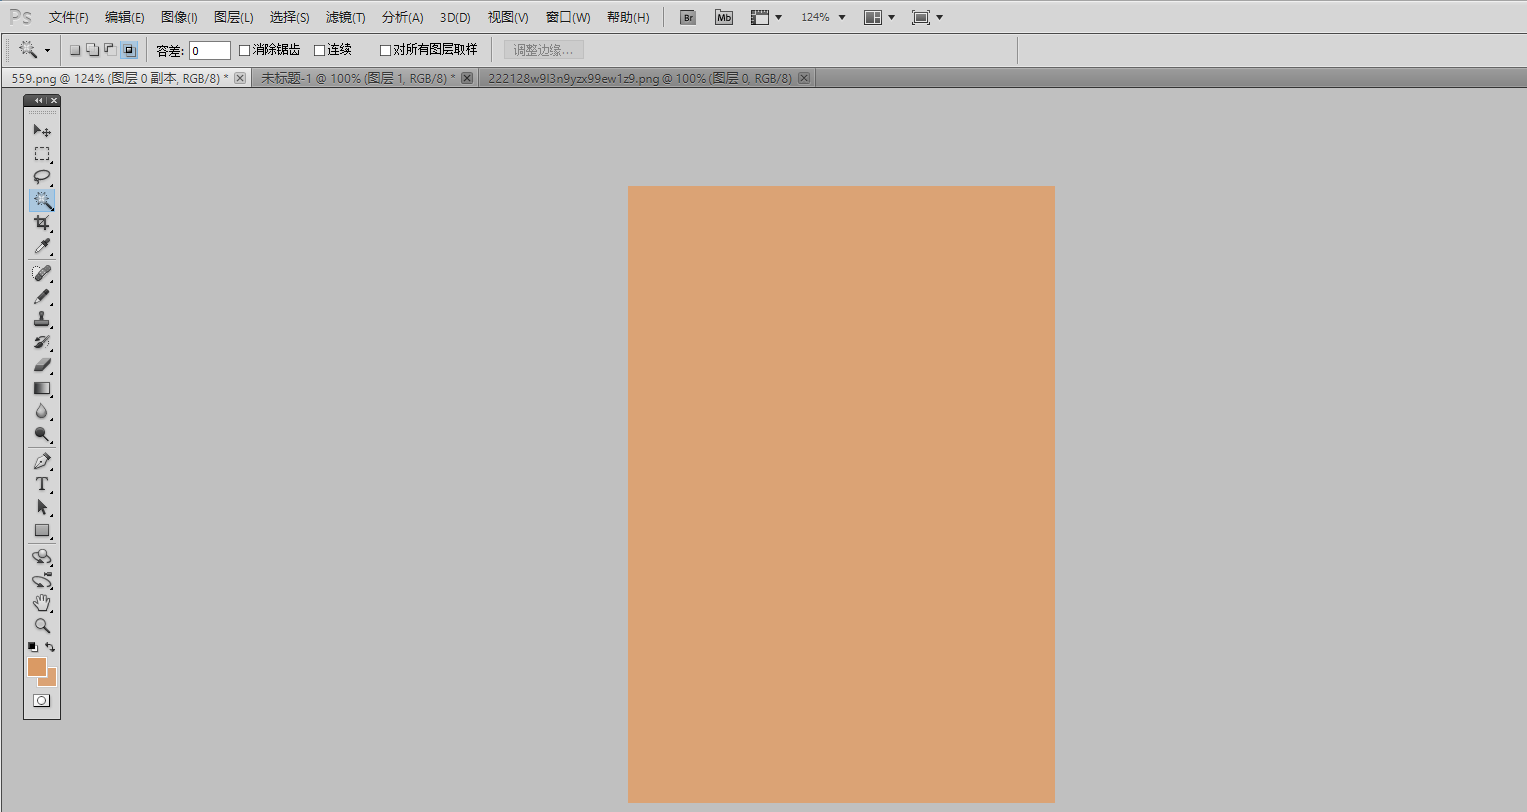Select the Clone Stamp tool
This screenshot has height=812, width=1527.
[42, 320]
